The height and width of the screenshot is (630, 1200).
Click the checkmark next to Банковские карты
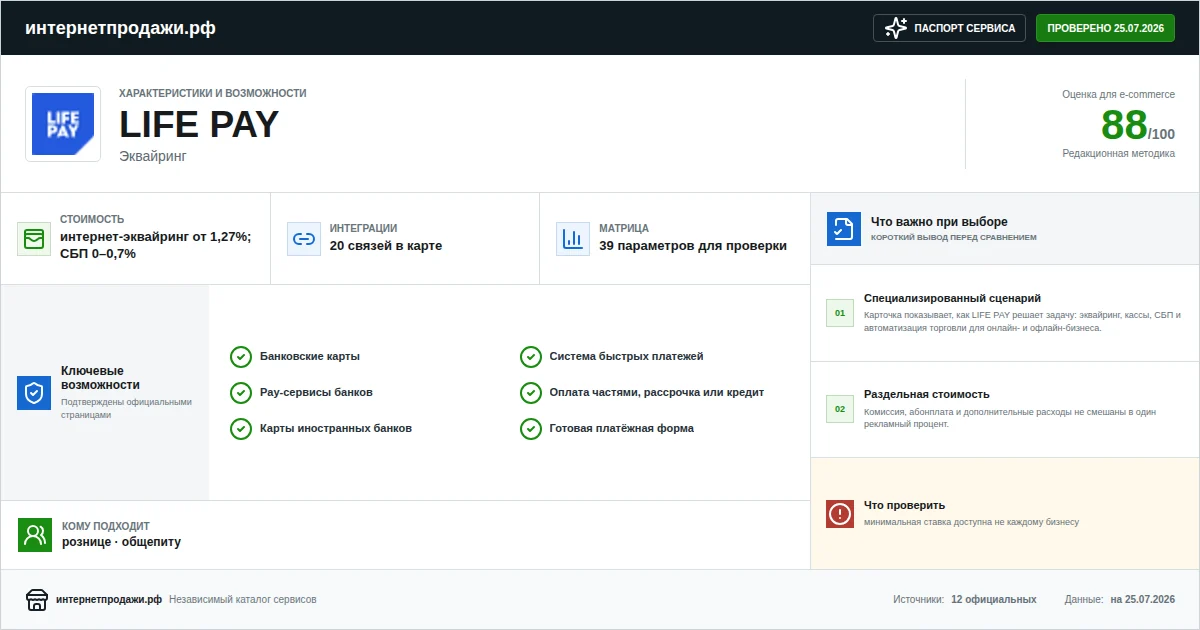(240, 357)
